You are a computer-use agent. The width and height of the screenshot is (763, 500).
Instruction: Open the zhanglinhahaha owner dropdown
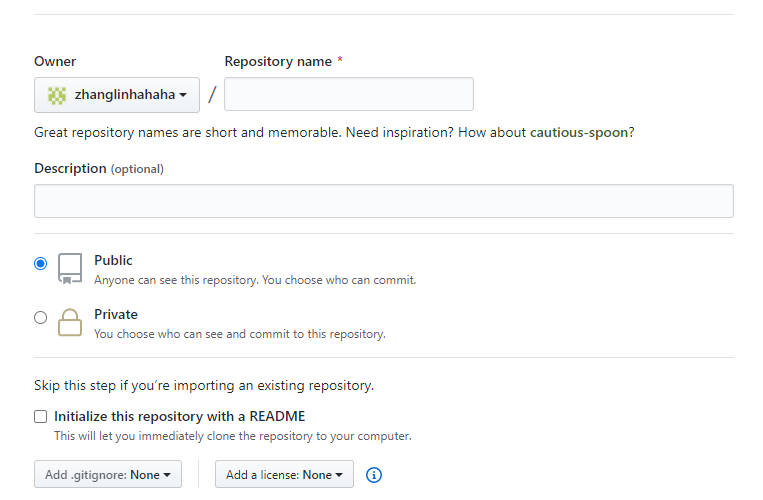[x=117, y=95]
